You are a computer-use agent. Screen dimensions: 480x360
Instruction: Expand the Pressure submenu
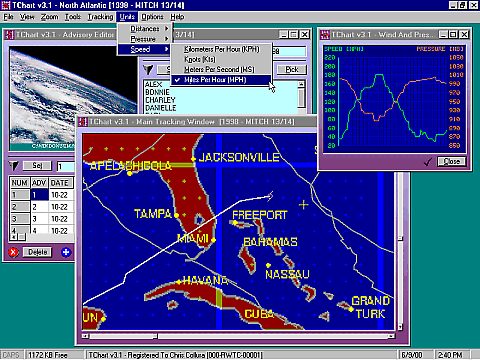pyautogui.click(x=144, y=39)
